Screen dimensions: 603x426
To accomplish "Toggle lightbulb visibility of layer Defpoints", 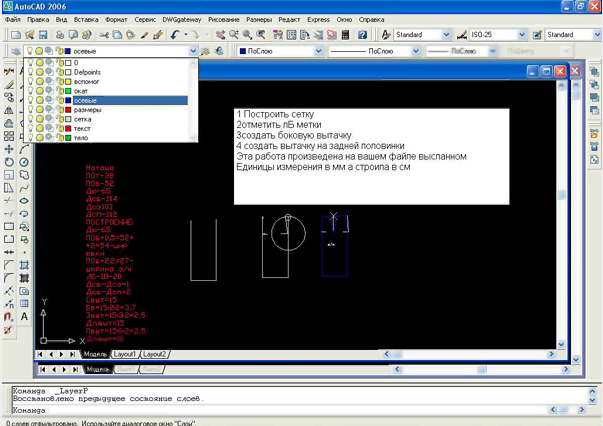I will [x=30, y=73].
